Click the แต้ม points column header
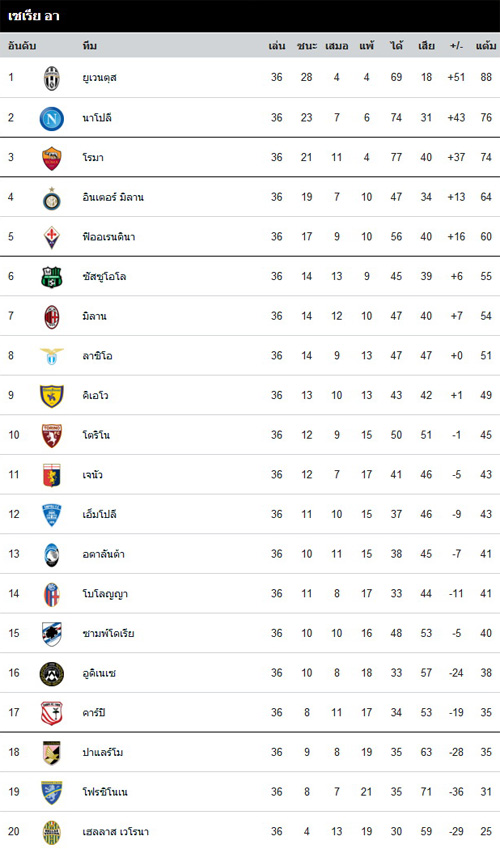 pos(485,46)
